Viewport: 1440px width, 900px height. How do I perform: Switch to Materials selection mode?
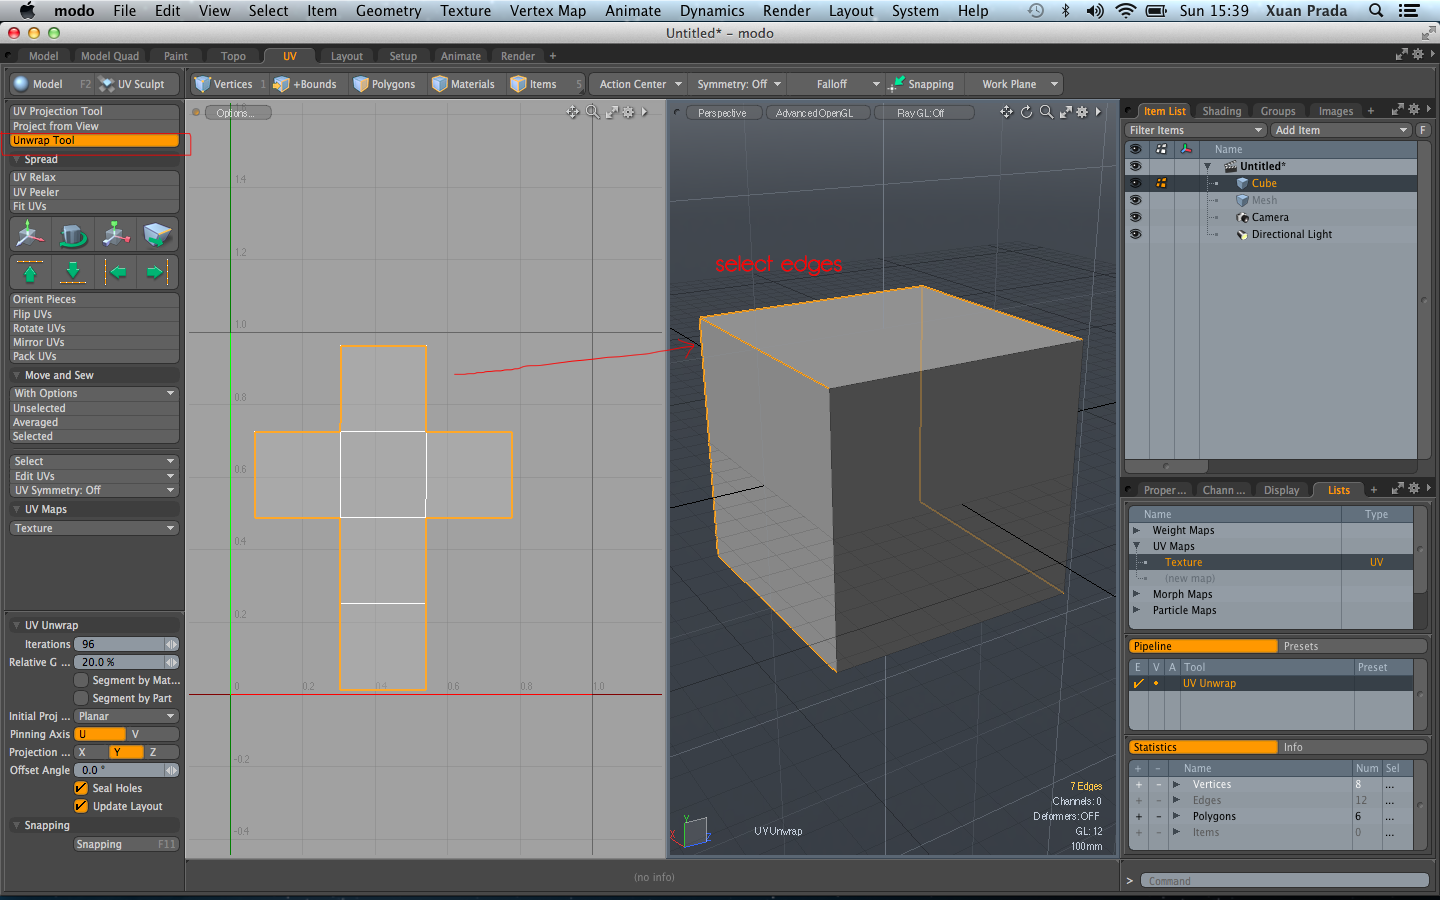(464, 84)
